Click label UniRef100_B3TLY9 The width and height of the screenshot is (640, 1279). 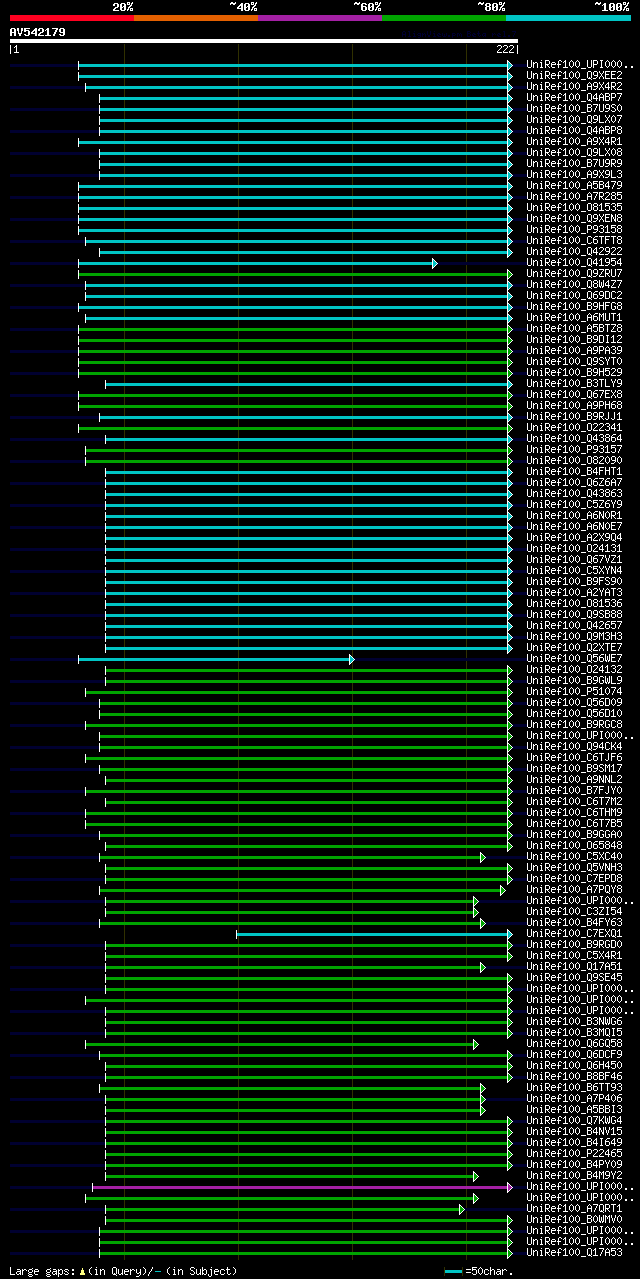tap(574, 384)
